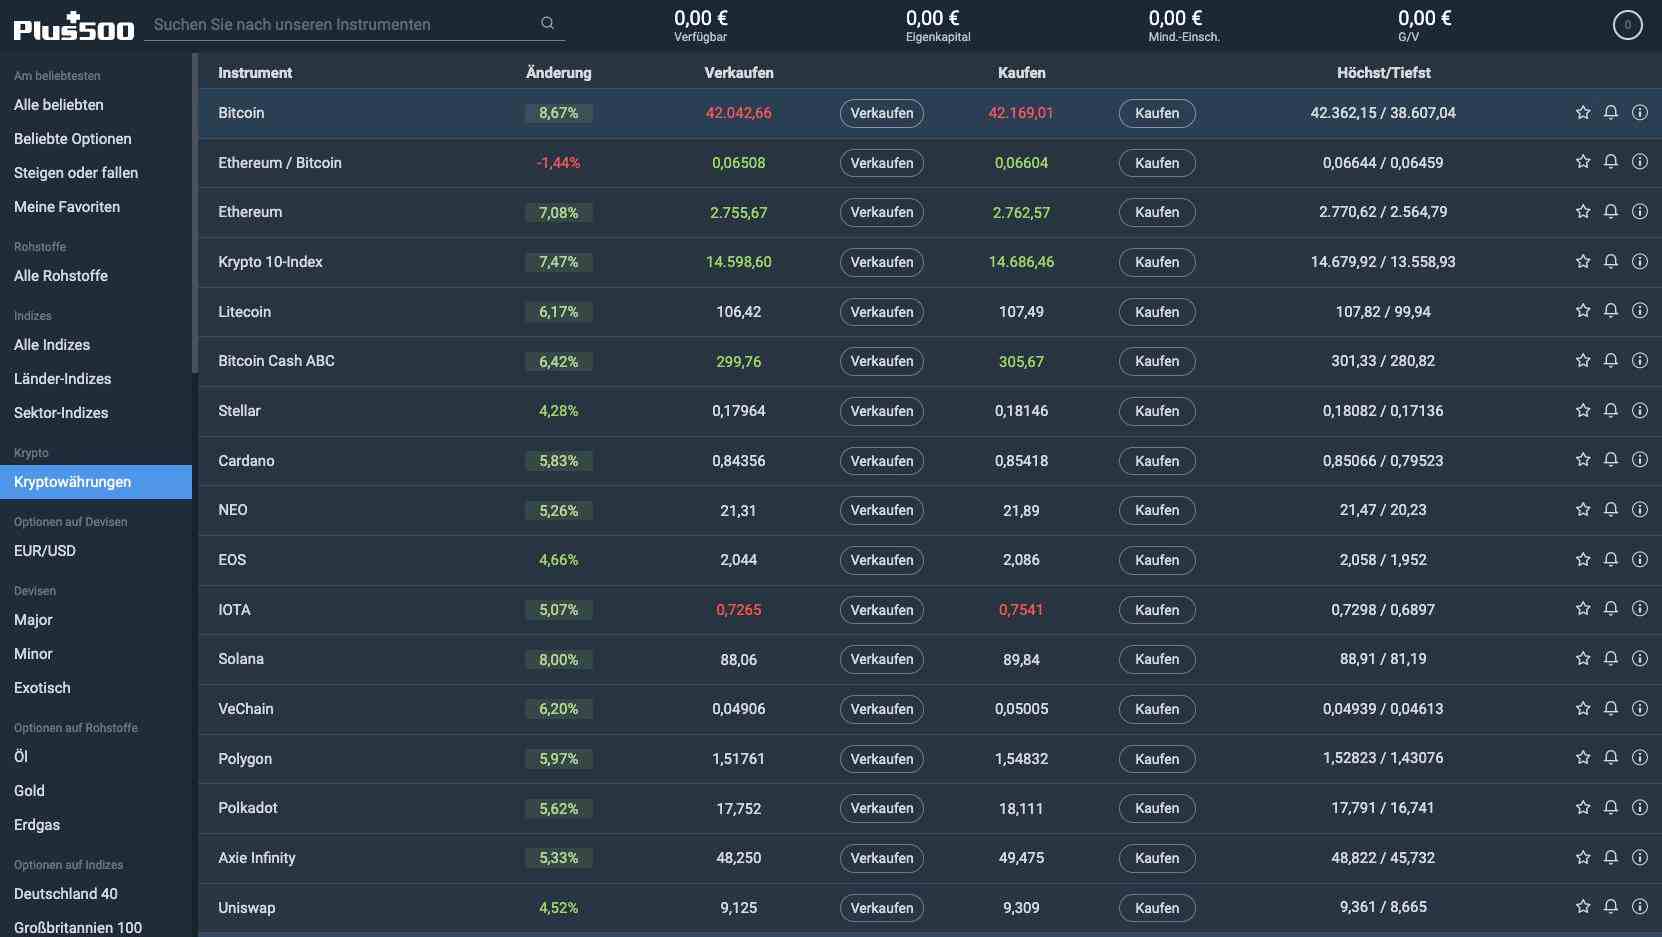Screen dimensions: 1662x937
Task: Set alert bell for Solana
Action: point(1611,659)
